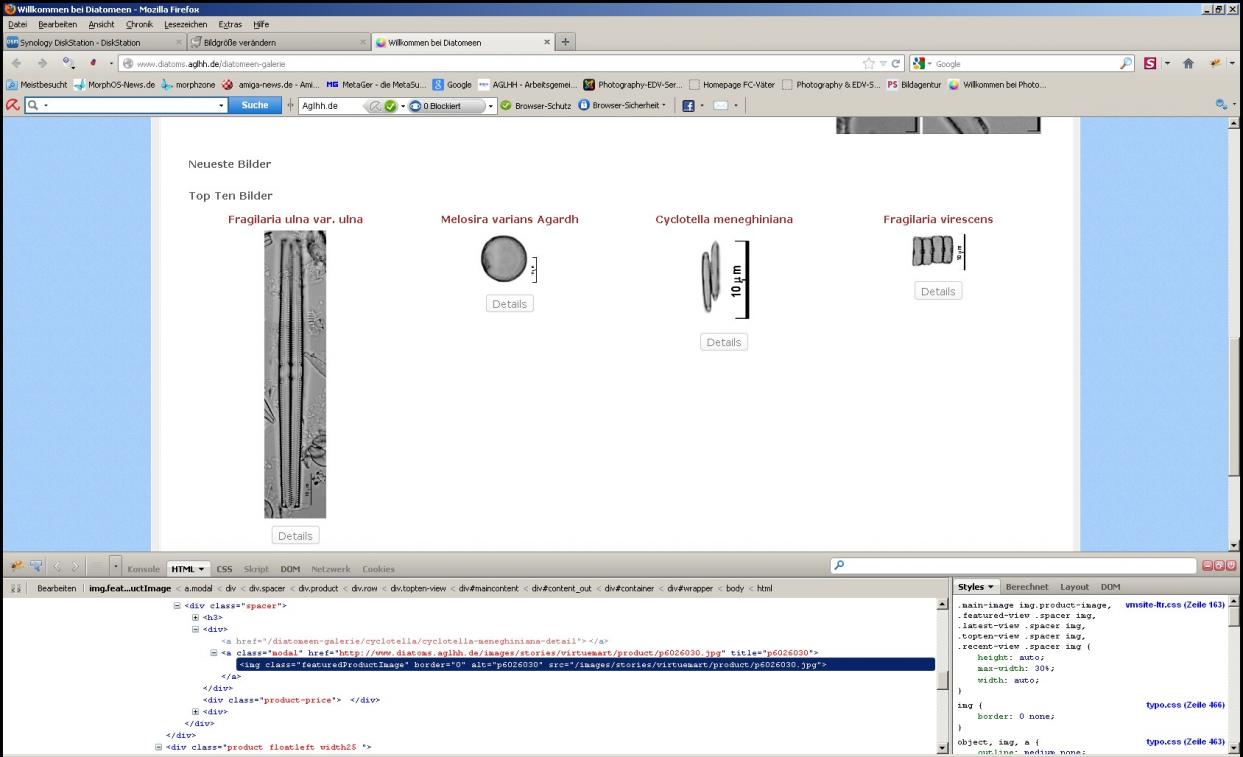1243x757 pixels.
Task: Open a new browser tab with plus button
Action: (x=565, y=42)
